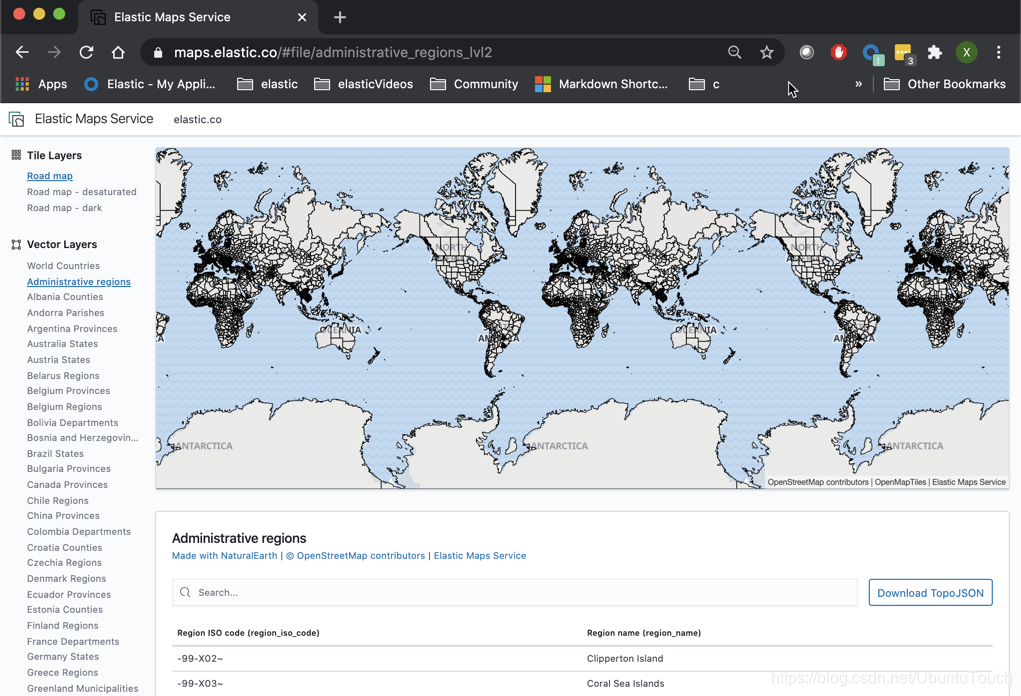The height and width of the screenshot is (696, 1021).
Task: Open China Provinces layer
Action: 63,516
